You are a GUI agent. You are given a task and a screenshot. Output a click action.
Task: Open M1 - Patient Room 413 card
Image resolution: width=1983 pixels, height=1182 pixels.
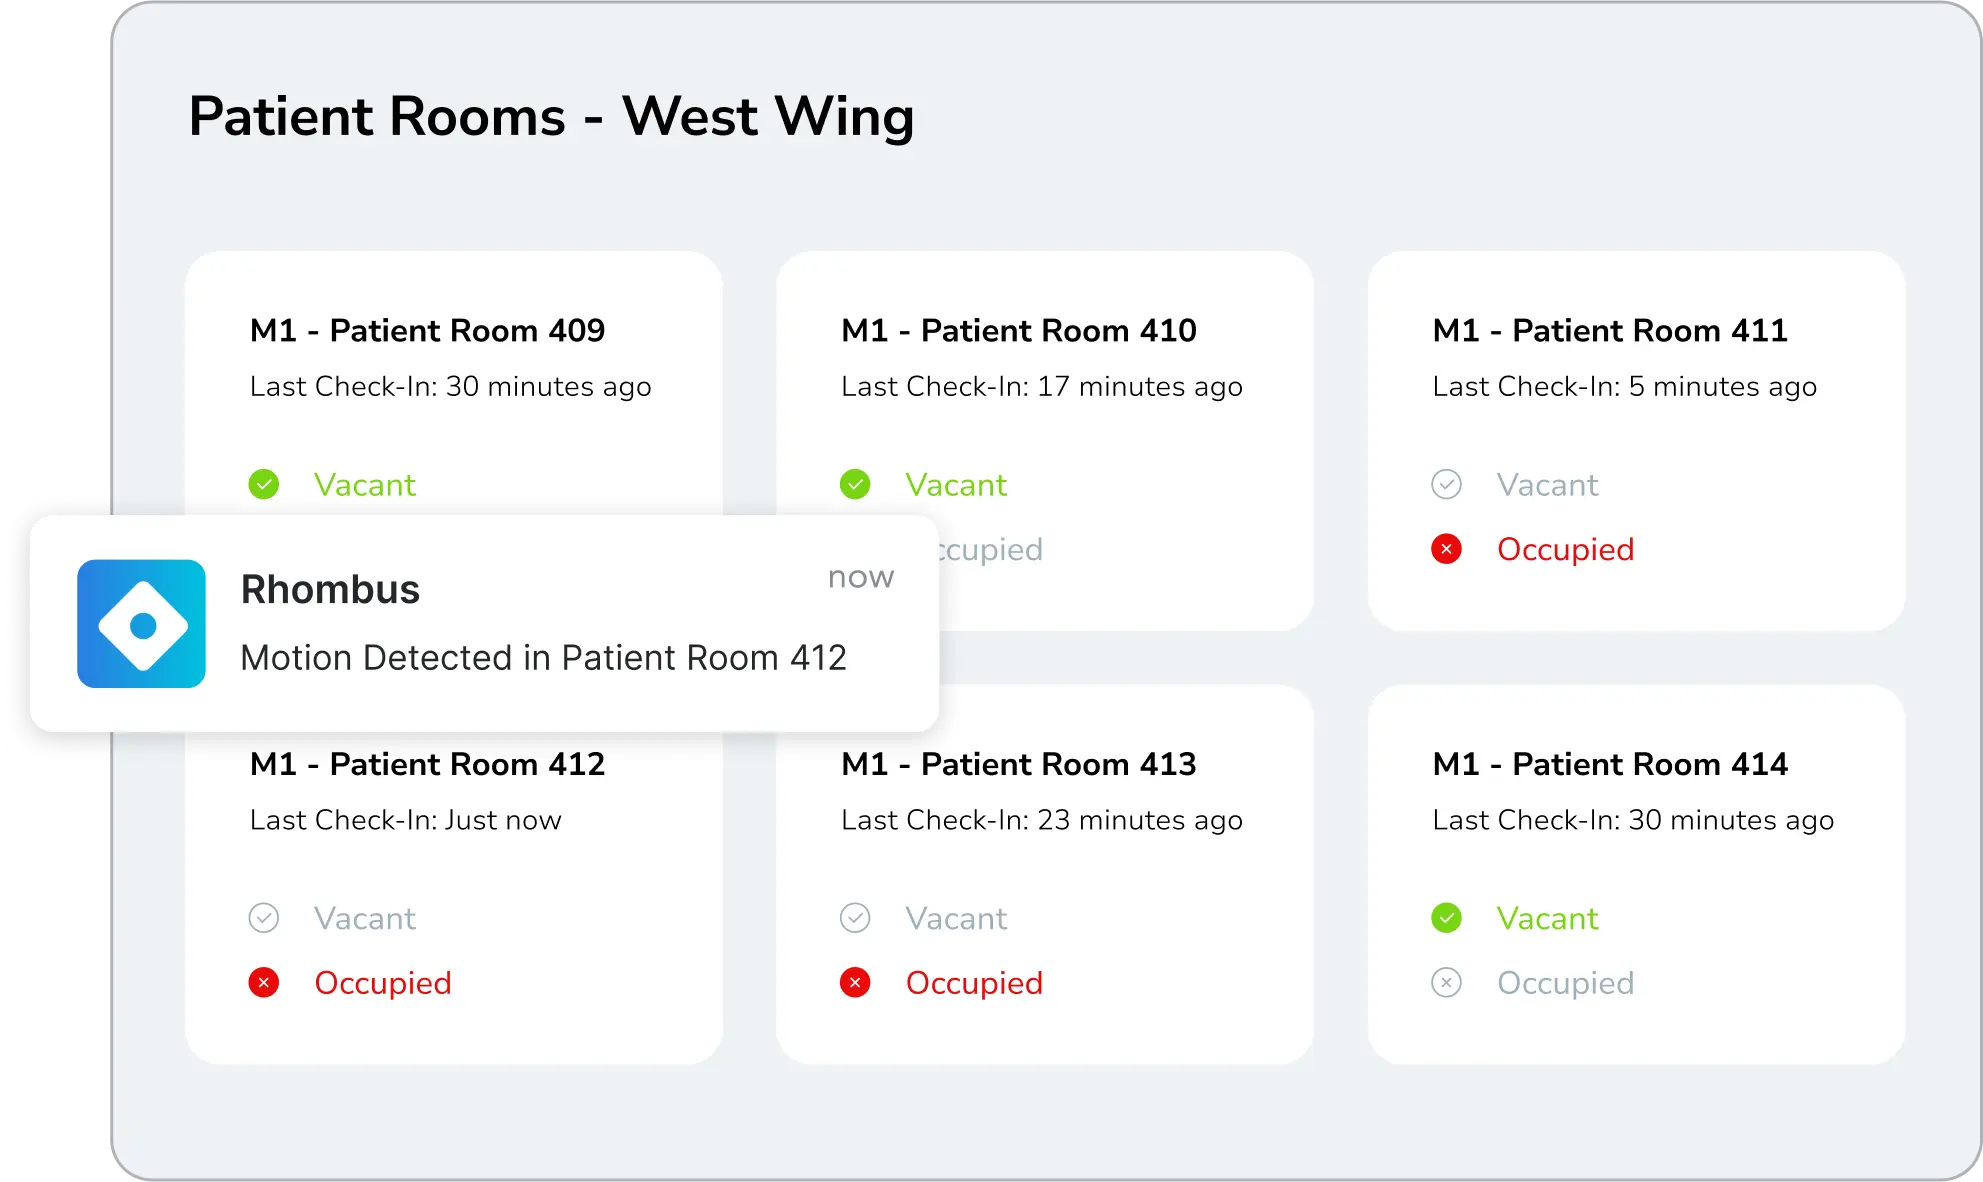coord(1018,764)
